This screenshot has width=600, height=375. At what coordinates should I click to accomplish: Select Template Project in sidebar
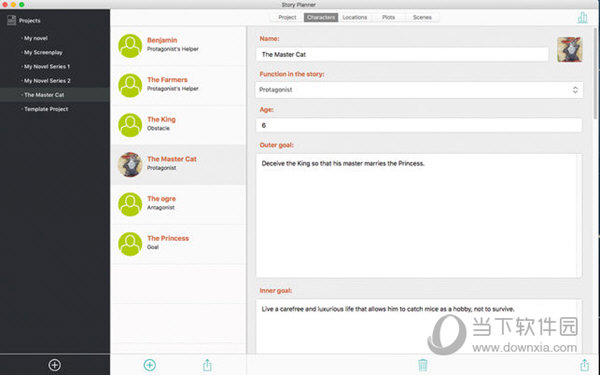pos(46,109)
